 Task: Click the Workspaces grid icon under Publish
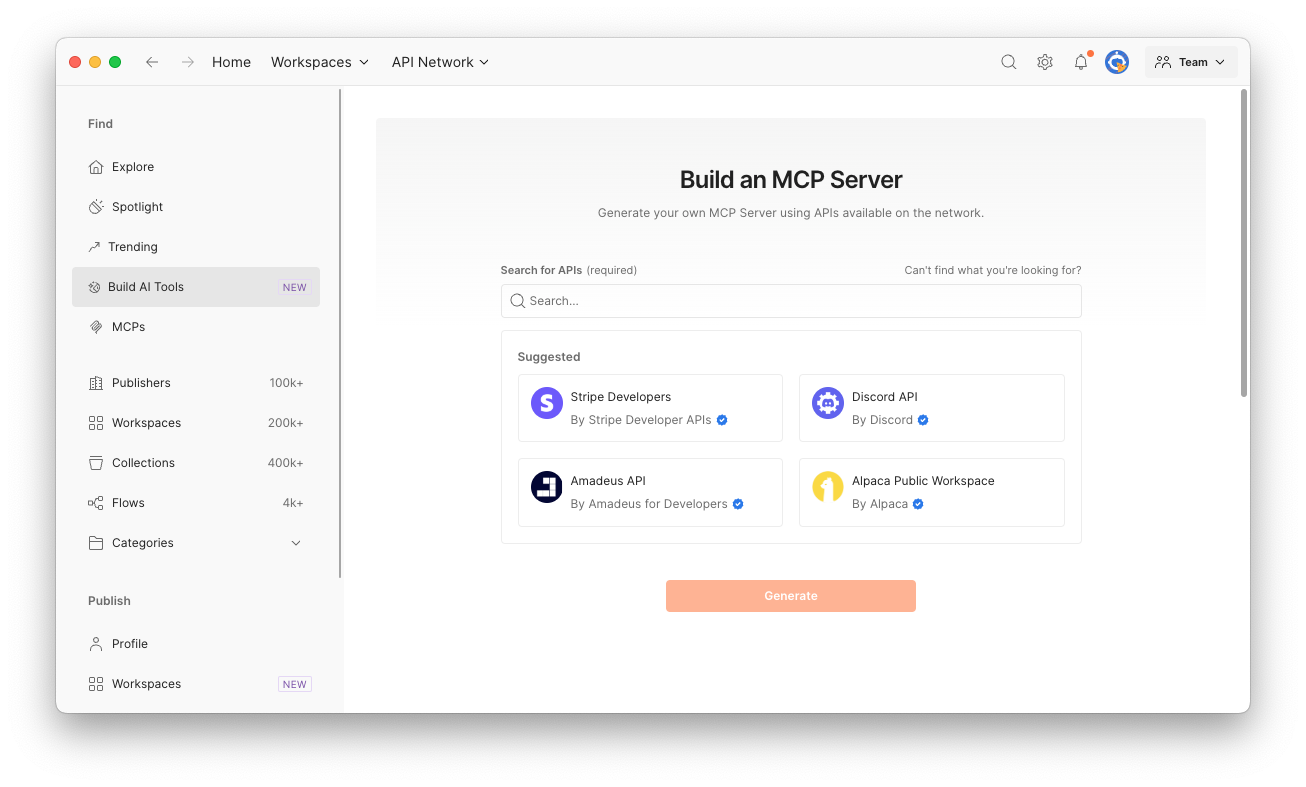pyautogui.click(x=96, y=684)
